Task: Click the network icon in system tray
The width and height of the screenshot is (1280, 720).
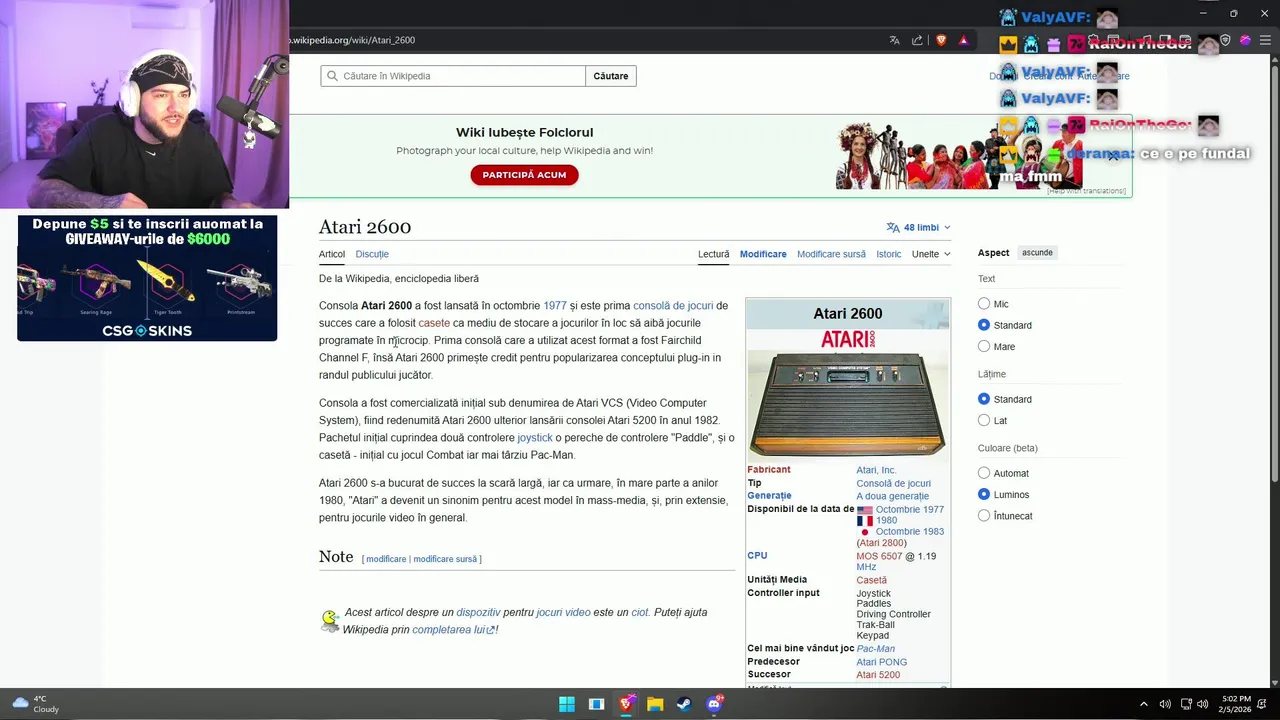Action: pos(1186,704)
